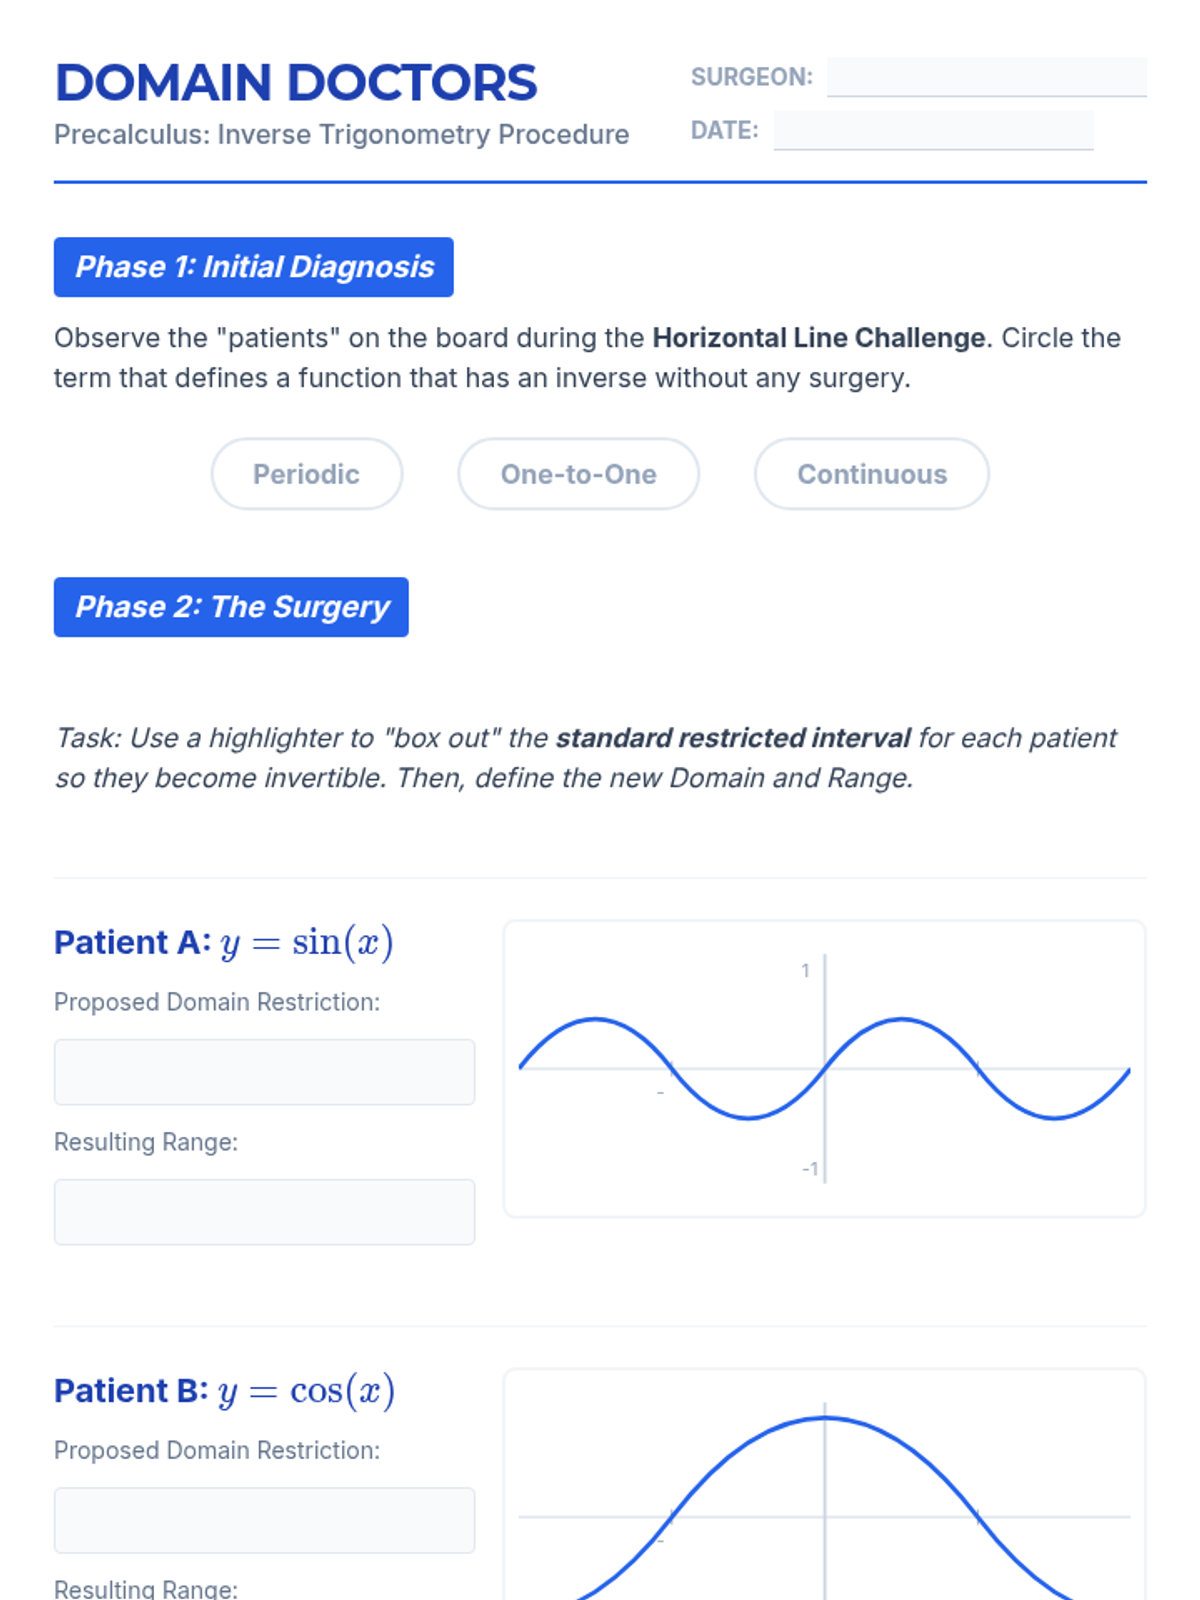Click the DOMAIN DOCTORS title

296,83
